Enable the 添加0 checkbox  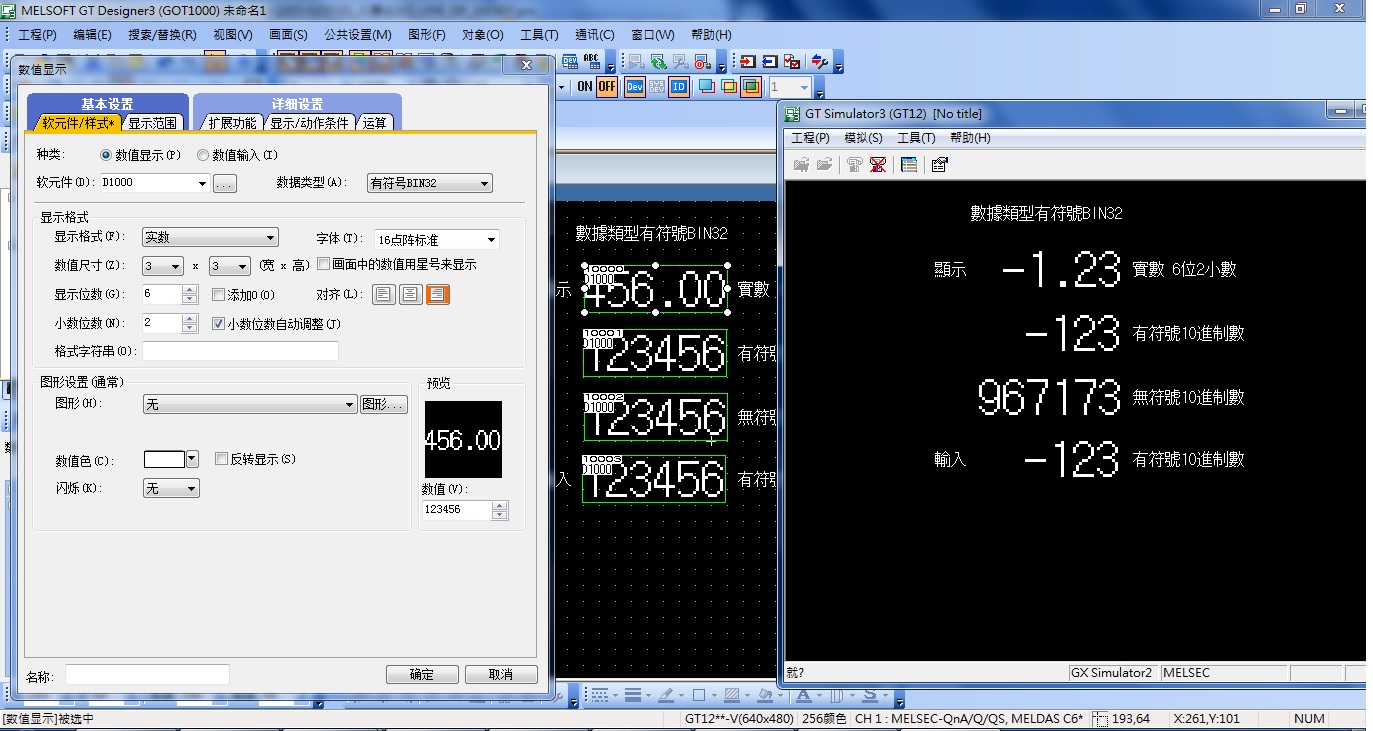(219, 295)
